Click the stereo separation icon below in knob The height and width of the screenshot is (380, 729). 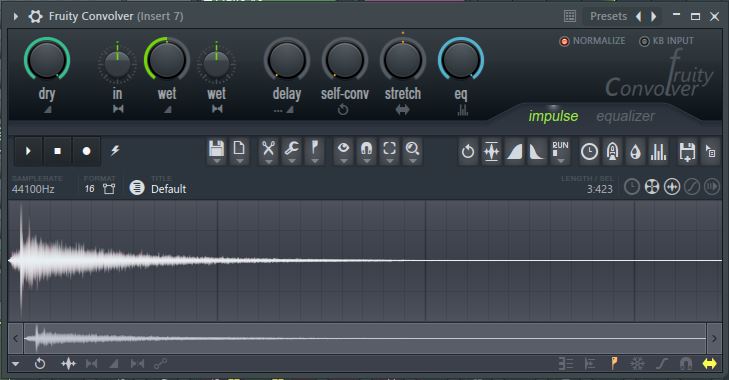(118, 109)
